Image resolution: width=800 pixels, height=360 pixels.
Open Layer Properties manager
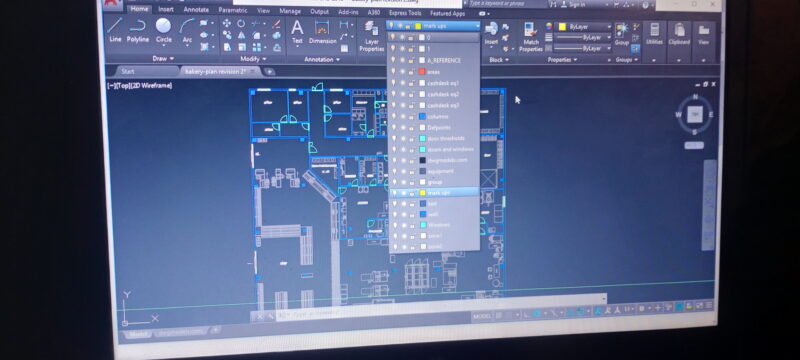tap(371, 37)
